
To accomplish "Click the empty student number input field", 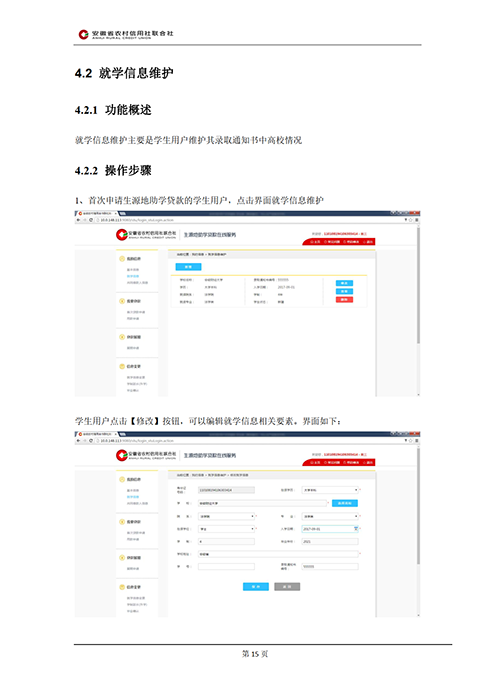I will (226, 567).
